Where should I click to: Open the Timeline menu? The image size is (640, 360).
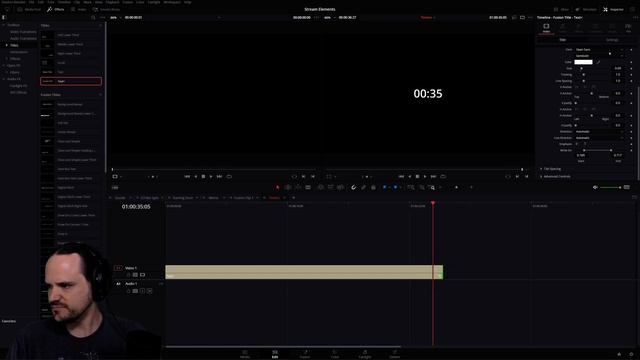click(x=64, y=2)
